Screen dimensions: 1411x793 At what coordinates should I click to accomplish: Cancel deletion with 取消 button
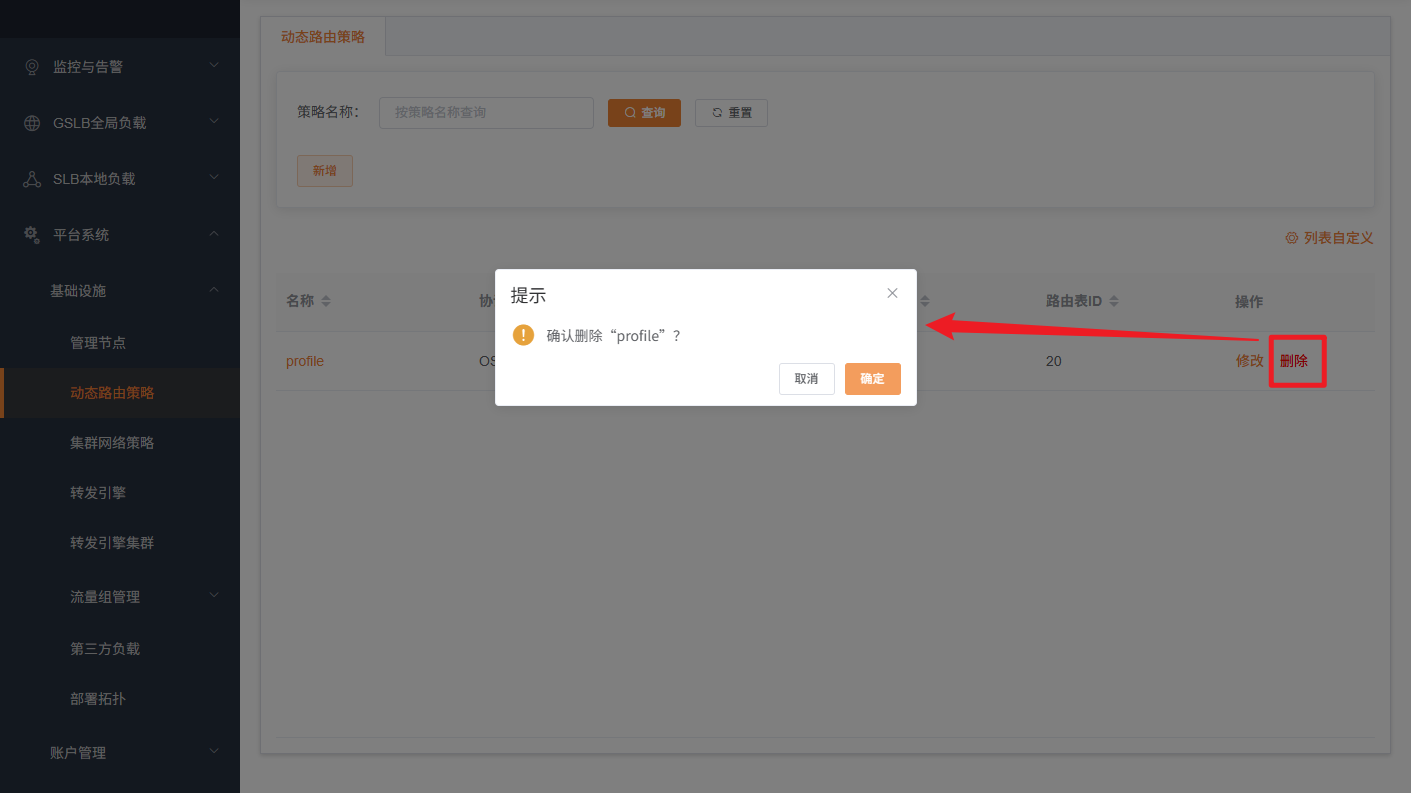(806, 379)
